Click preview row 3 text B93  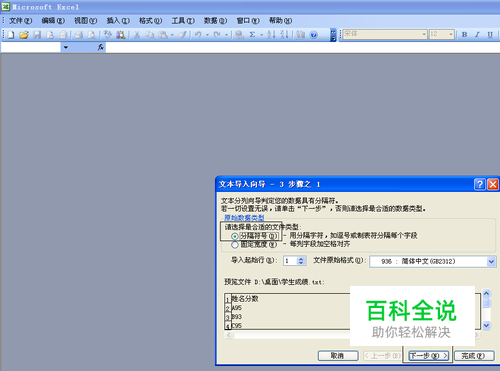coord(237,317)
